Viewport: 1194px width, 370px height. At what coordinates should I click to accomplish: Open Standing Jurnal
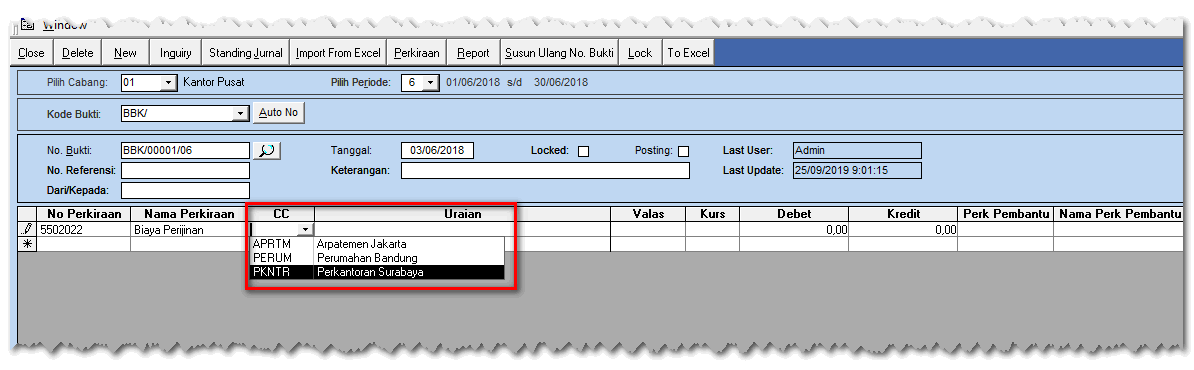coord(246,53)
